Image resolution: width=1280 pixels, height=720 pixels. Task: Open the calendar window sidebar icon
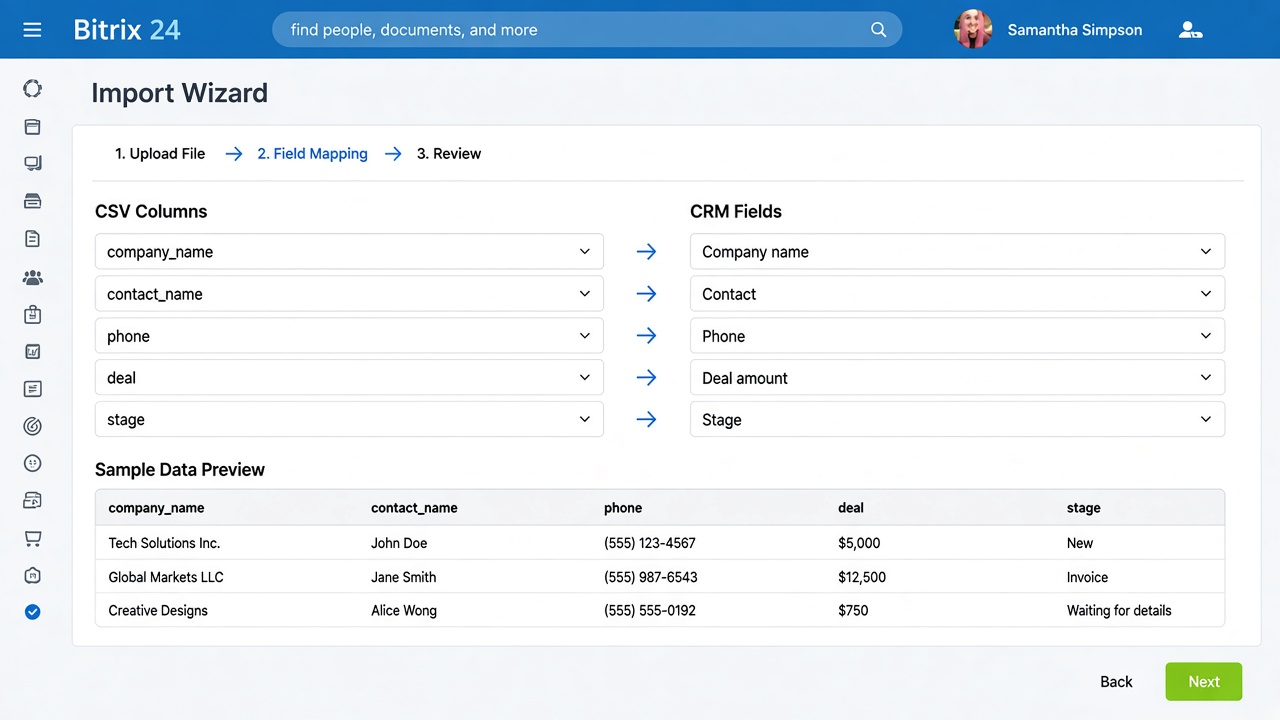tap(32, 127)
